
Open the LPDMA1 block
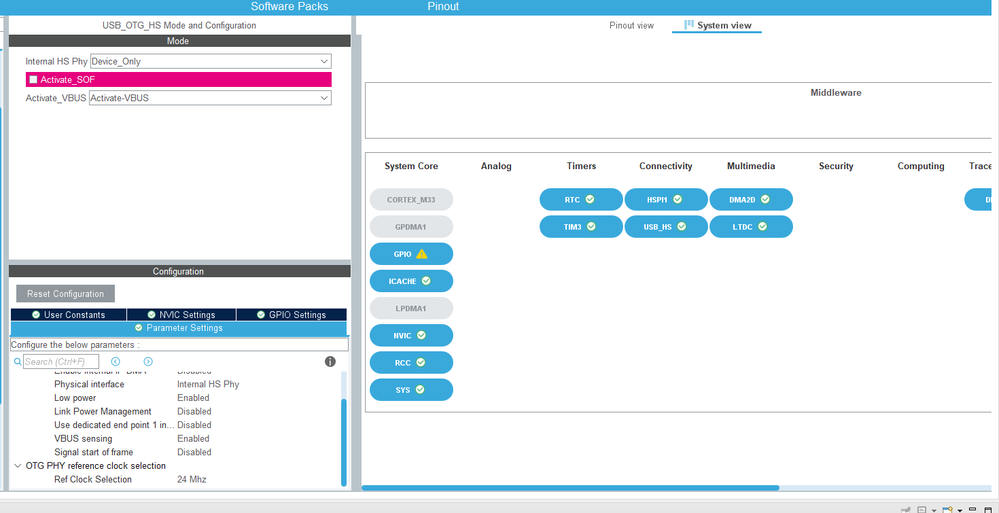click(411, 308)
